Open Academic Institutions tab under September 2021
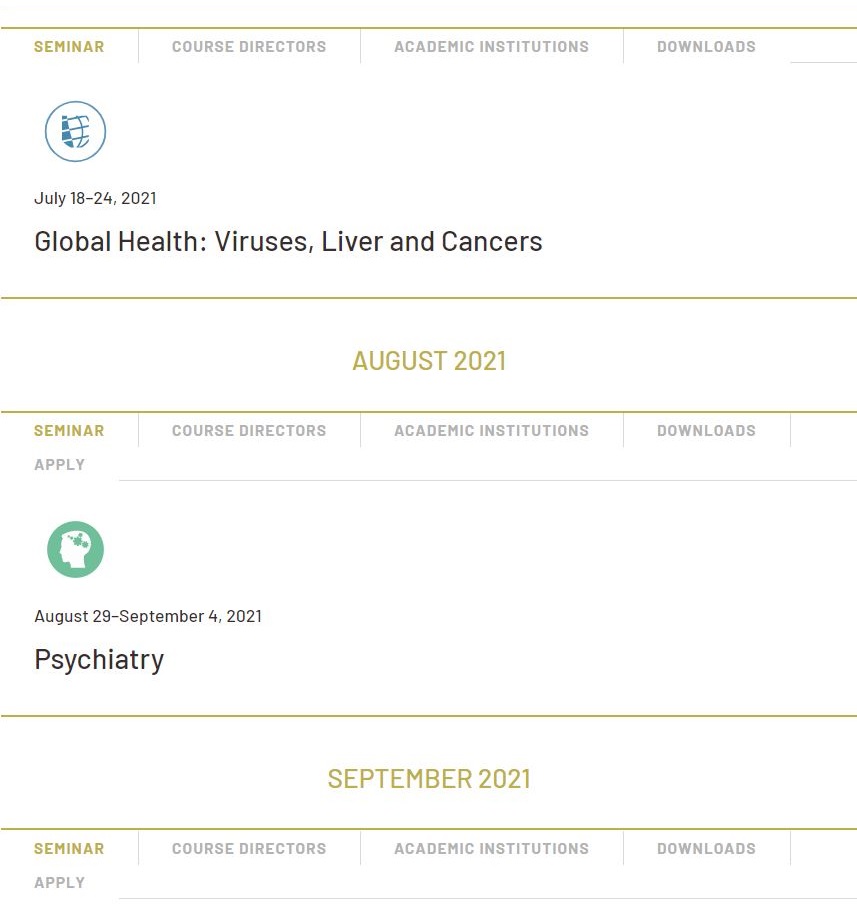Screen dimensions: 857x904 491,849
